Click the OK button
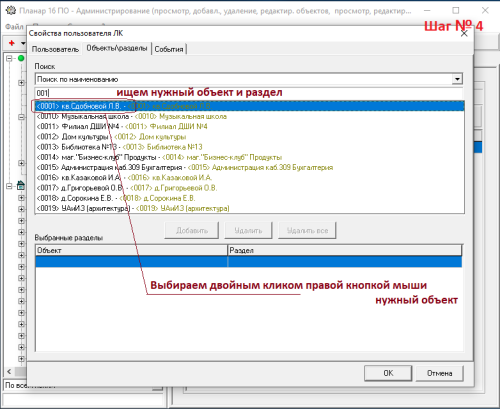Image resolution: width=500 pixels, height=409 pixels. (x=388, y=373)
